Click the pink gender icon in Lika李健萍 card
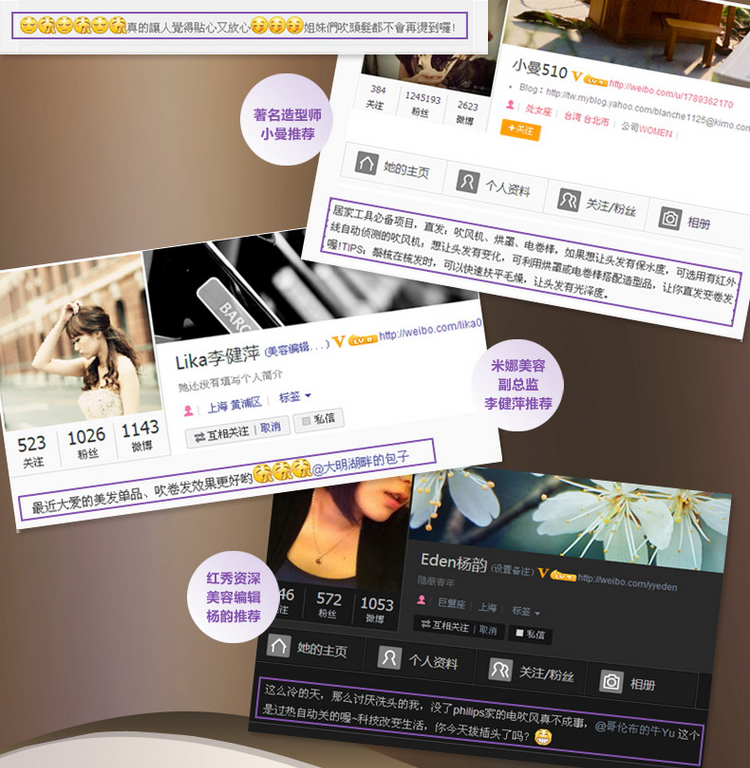Image resolution: width=750 pixels, height=768 pixels. click(188, 410)
